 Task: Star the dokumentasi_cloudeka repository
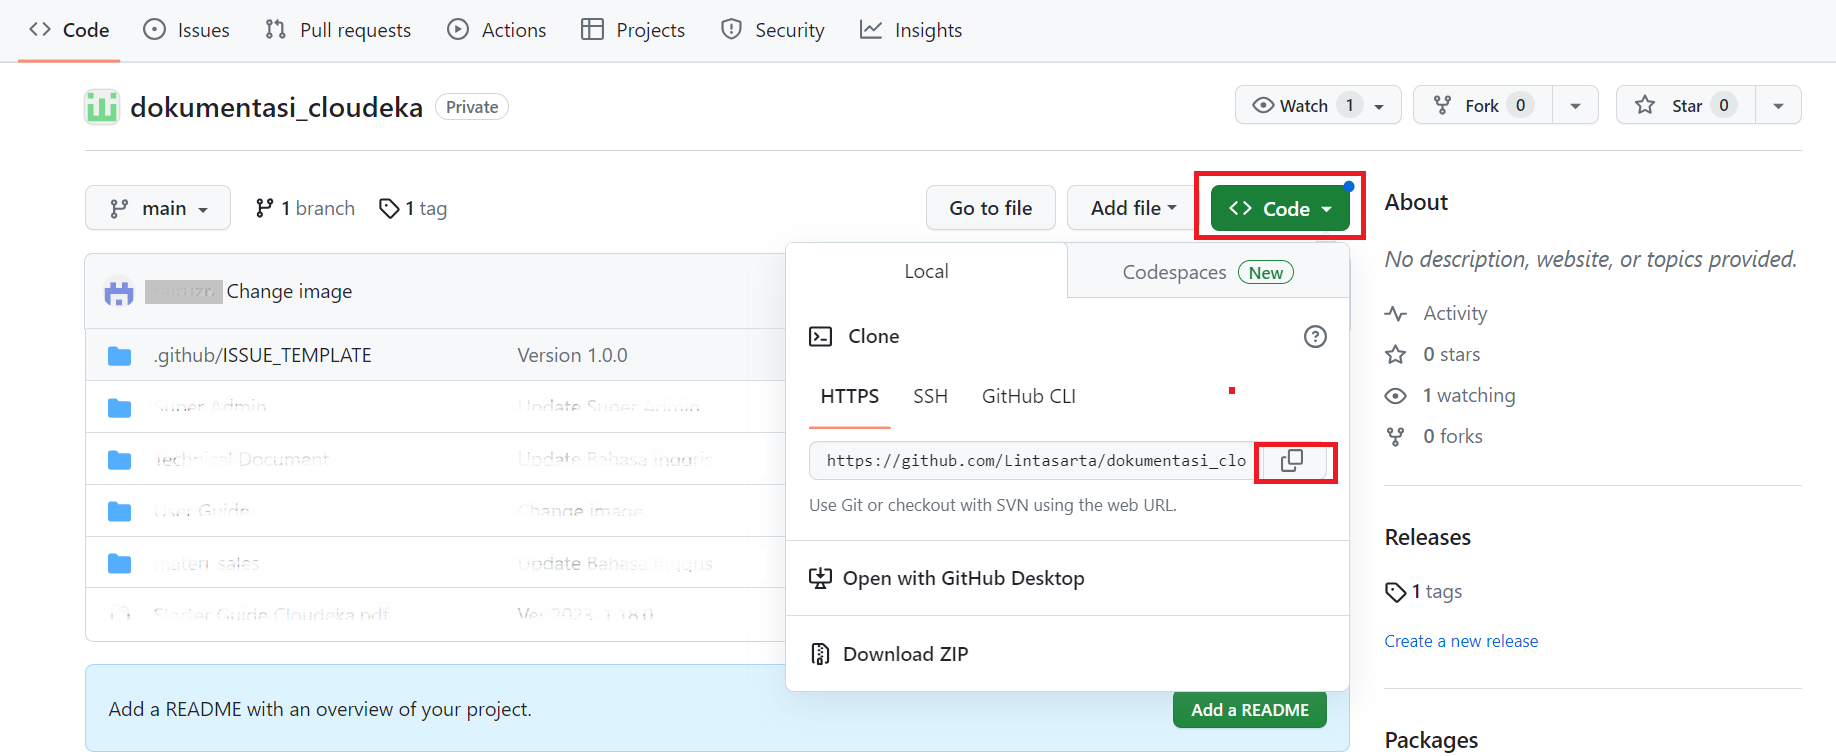click(x=1686, y=105)
